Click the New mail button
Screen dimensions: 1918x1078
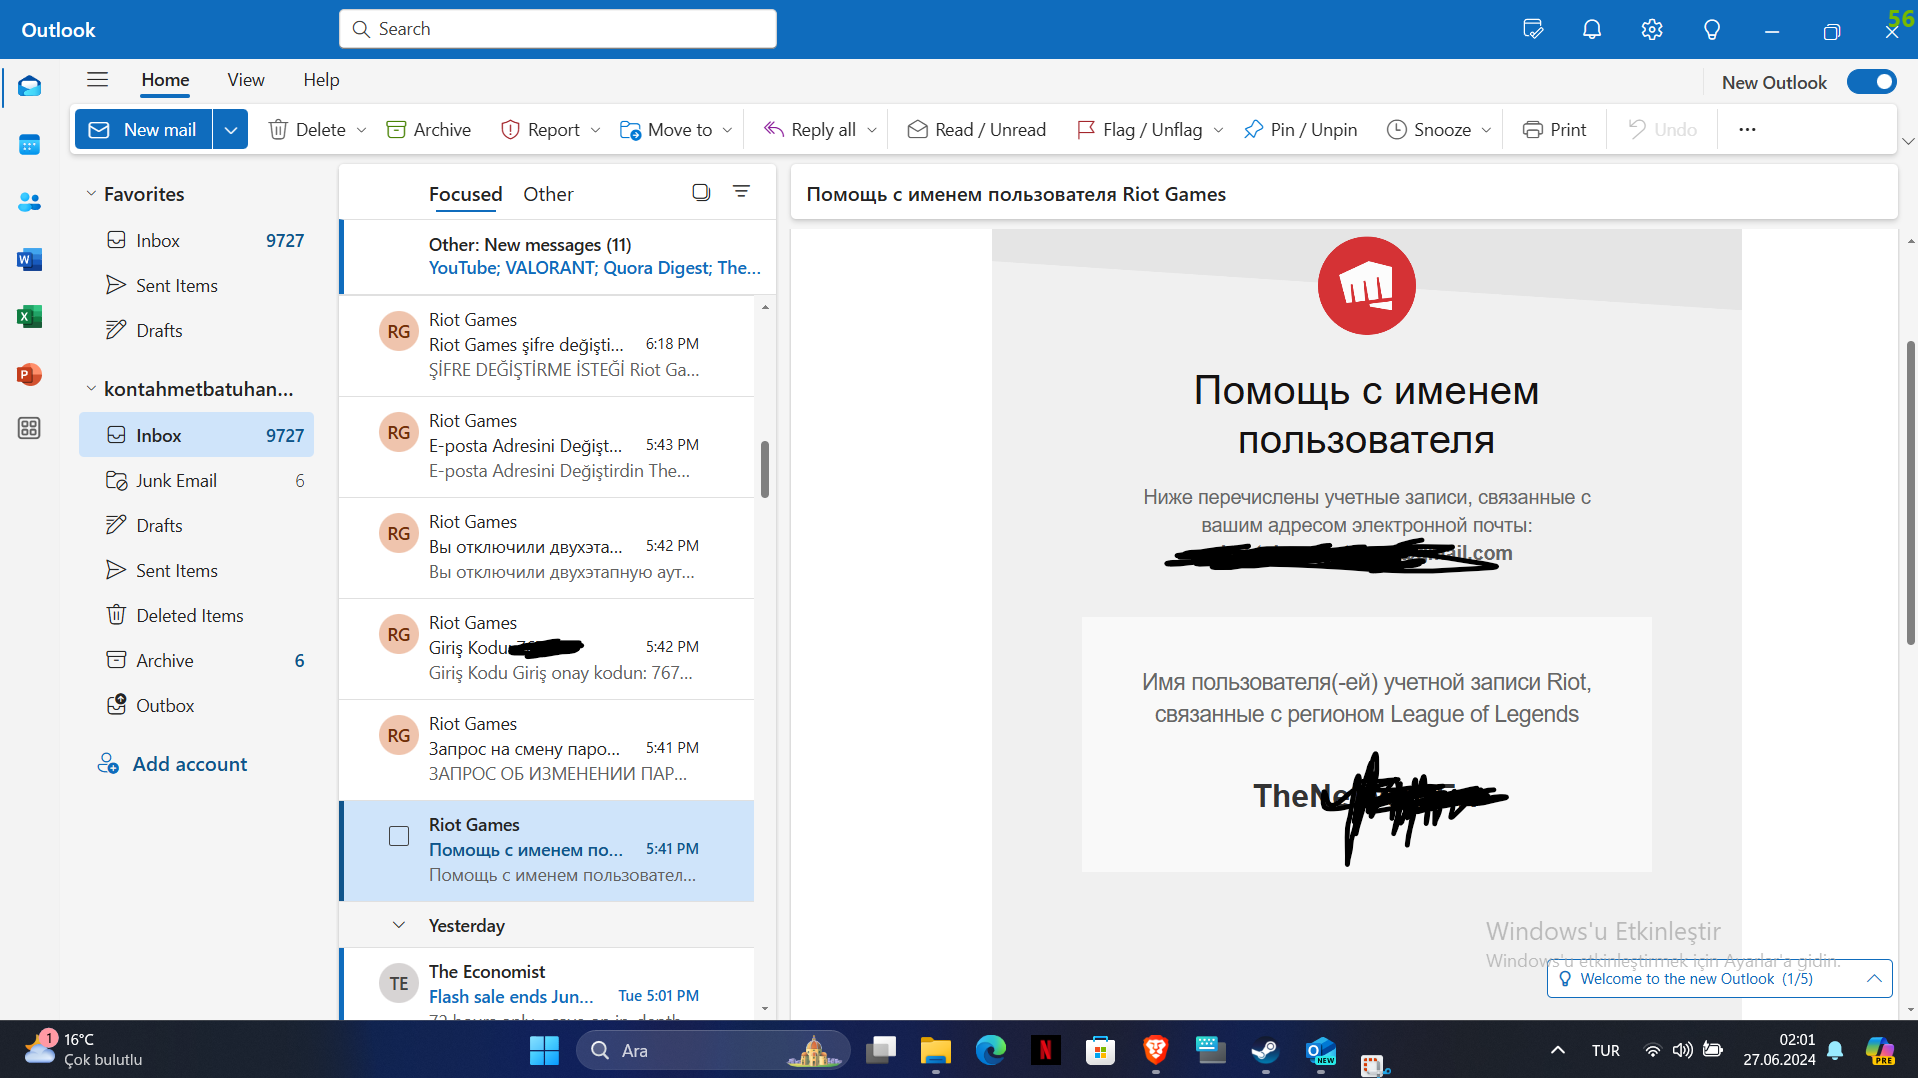tap(143, 130)
